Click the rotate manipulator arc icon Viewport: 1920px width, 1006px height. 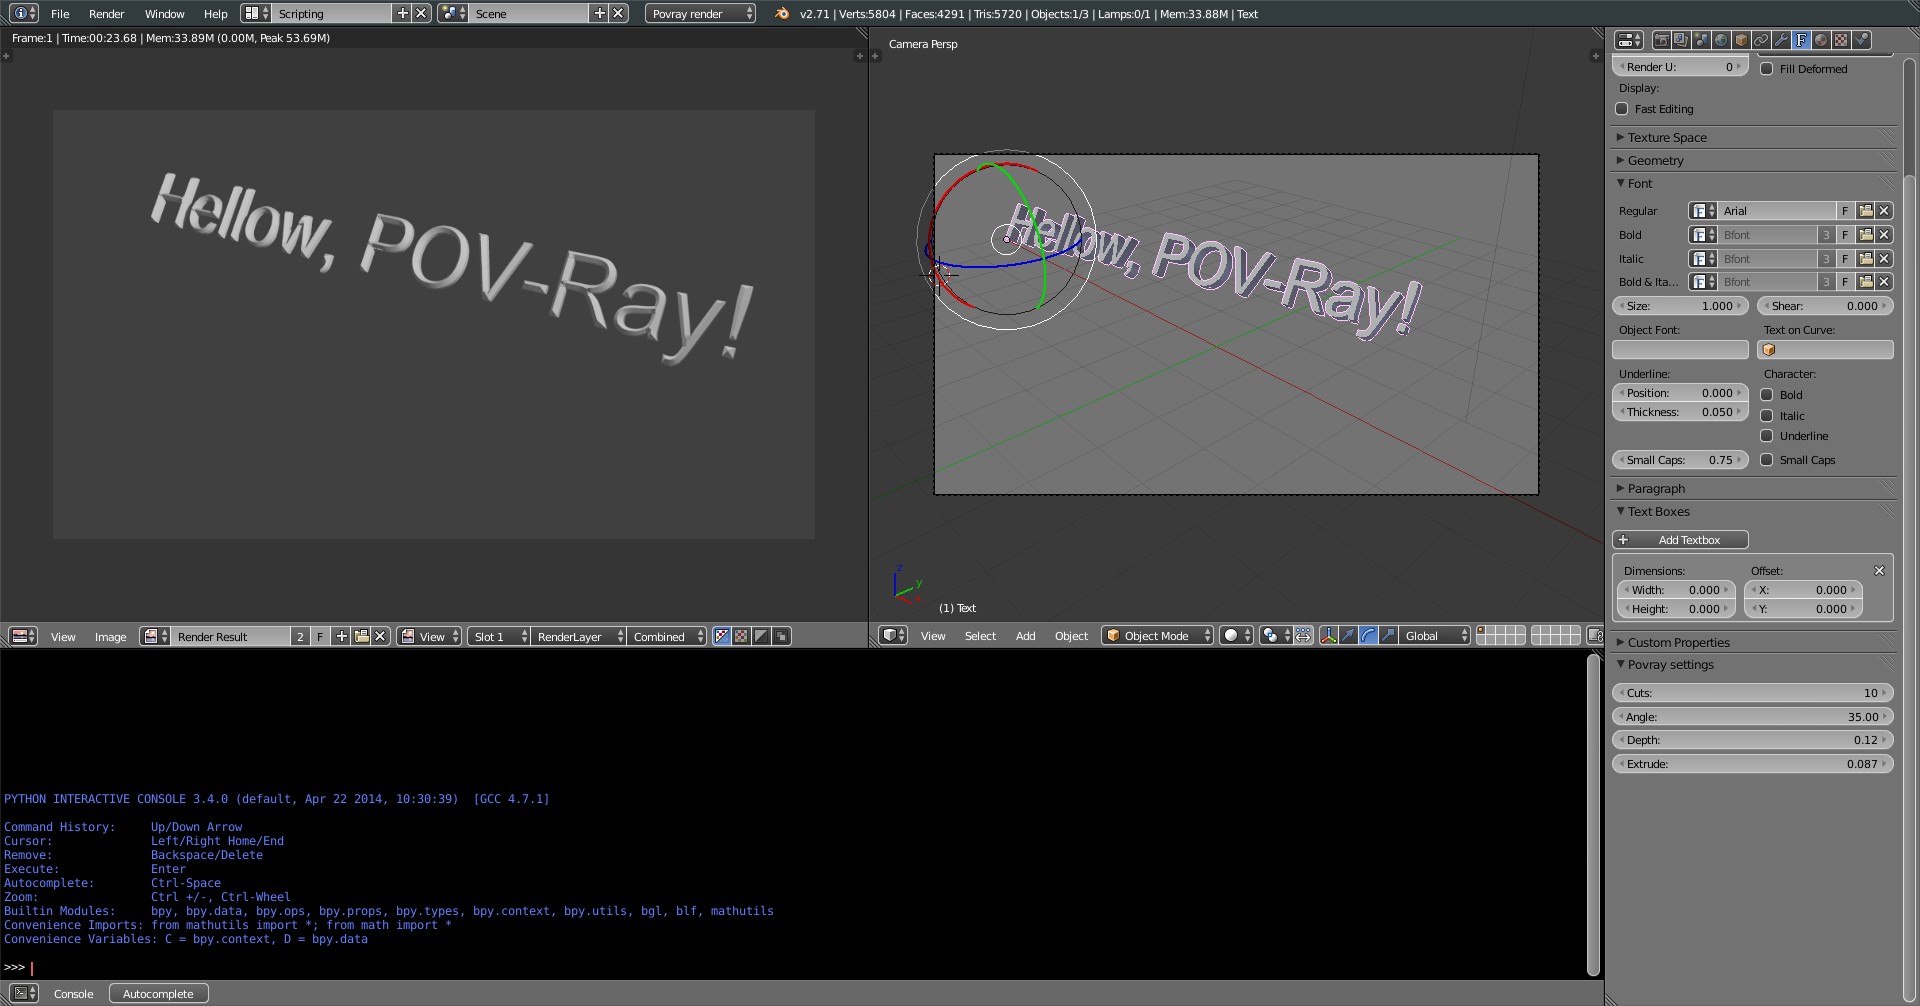click(1368, 636)
